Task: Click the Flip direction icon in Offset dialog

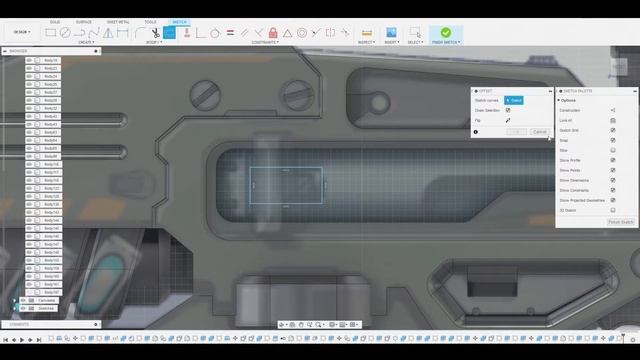Action: (508, 120)
